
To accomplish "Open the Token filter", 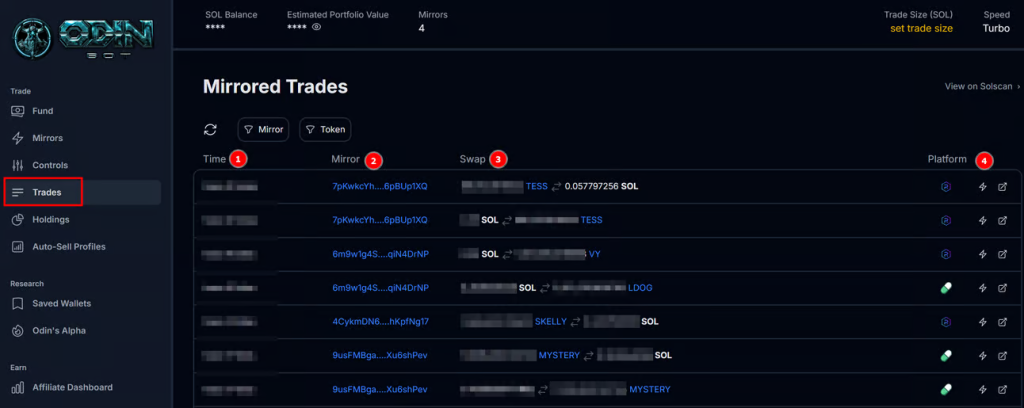I will tap(325, 129).
